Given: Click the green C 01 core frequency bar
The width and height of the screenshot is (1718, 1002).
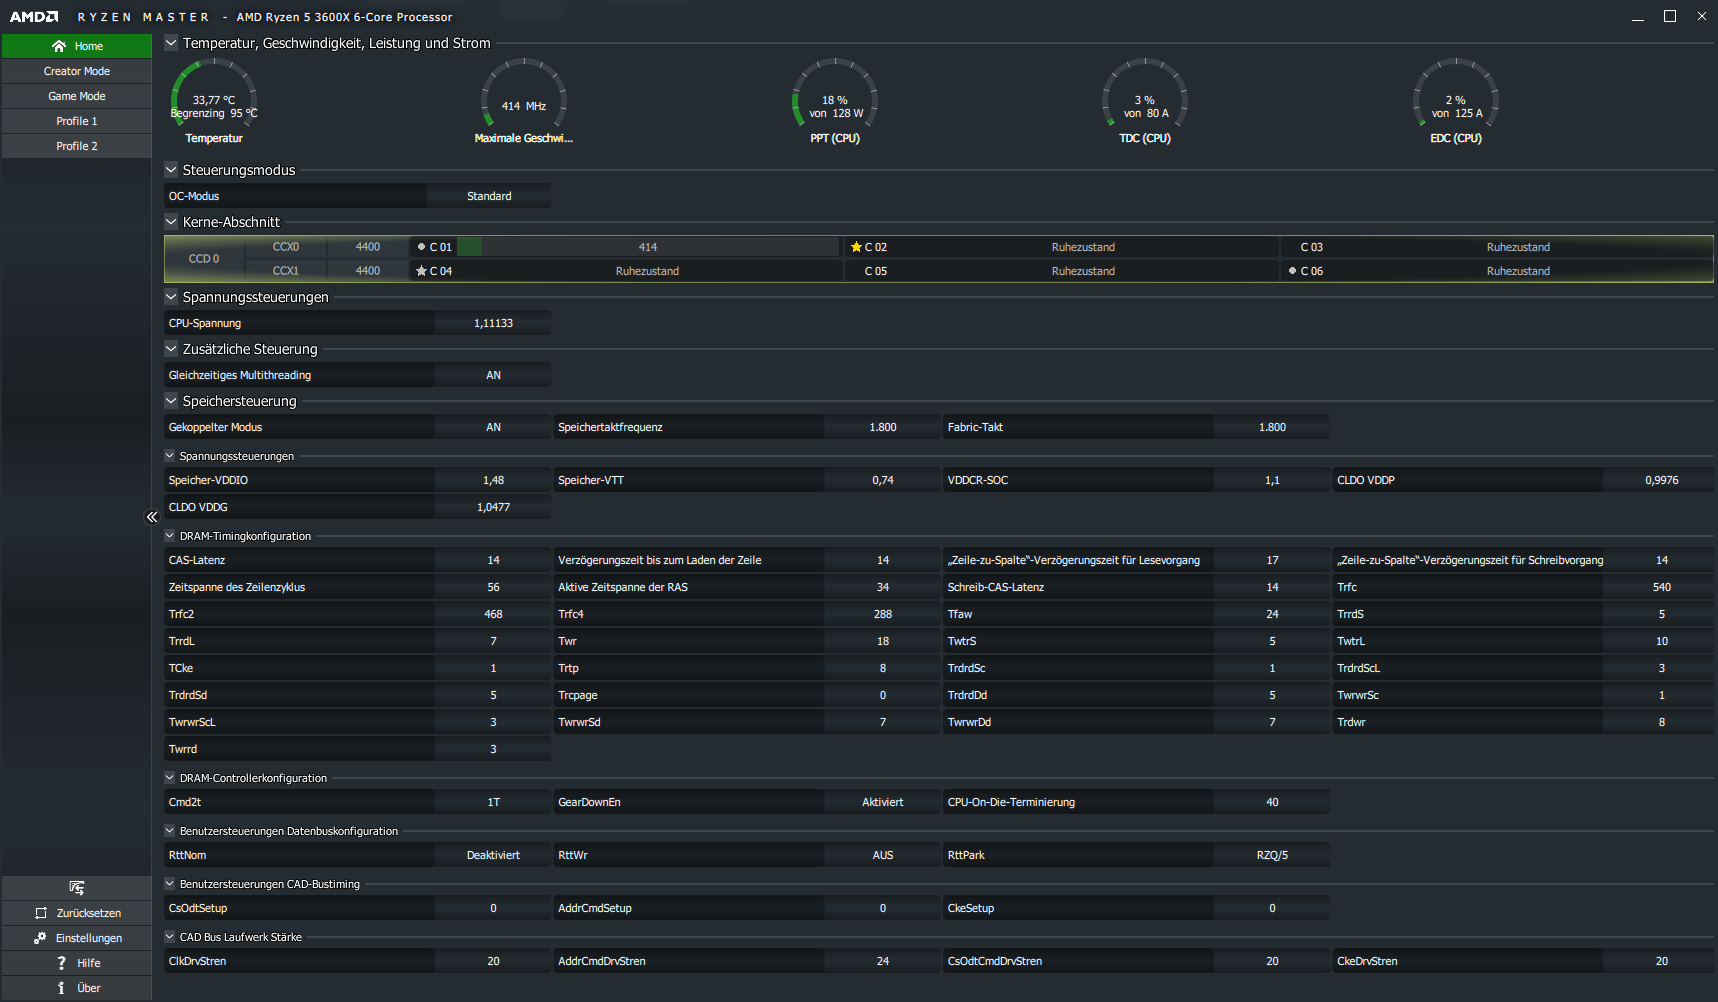Looking at the screenshot, I should pyautogui.click(x=469, y=247).
